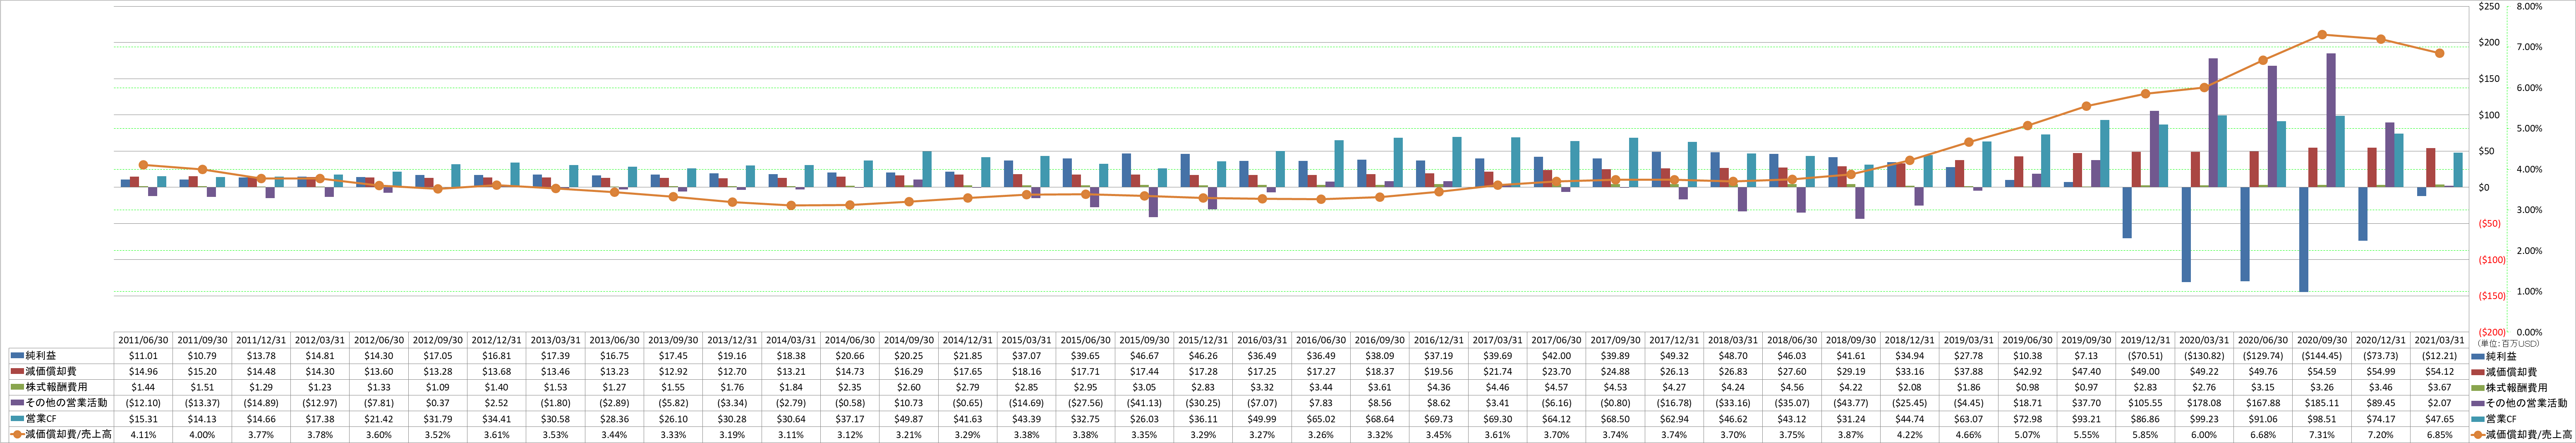
Task: Click the 4.11% ratio cell
Action: pos(143,435)
